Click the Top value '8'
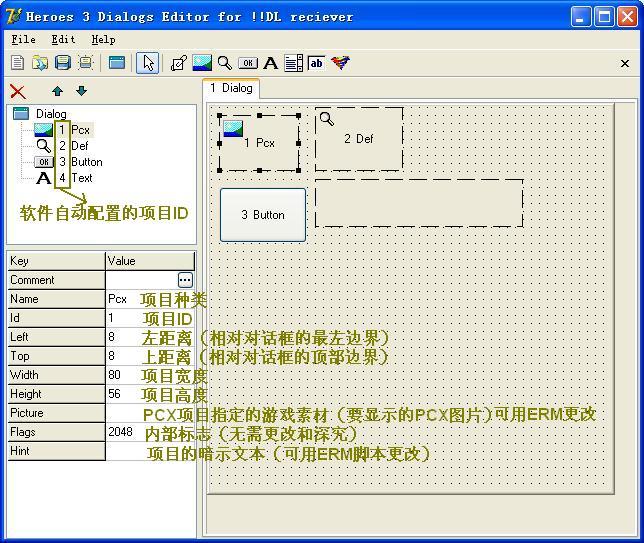The height and width of the screenshot is (543, 644). pos(111,356)
